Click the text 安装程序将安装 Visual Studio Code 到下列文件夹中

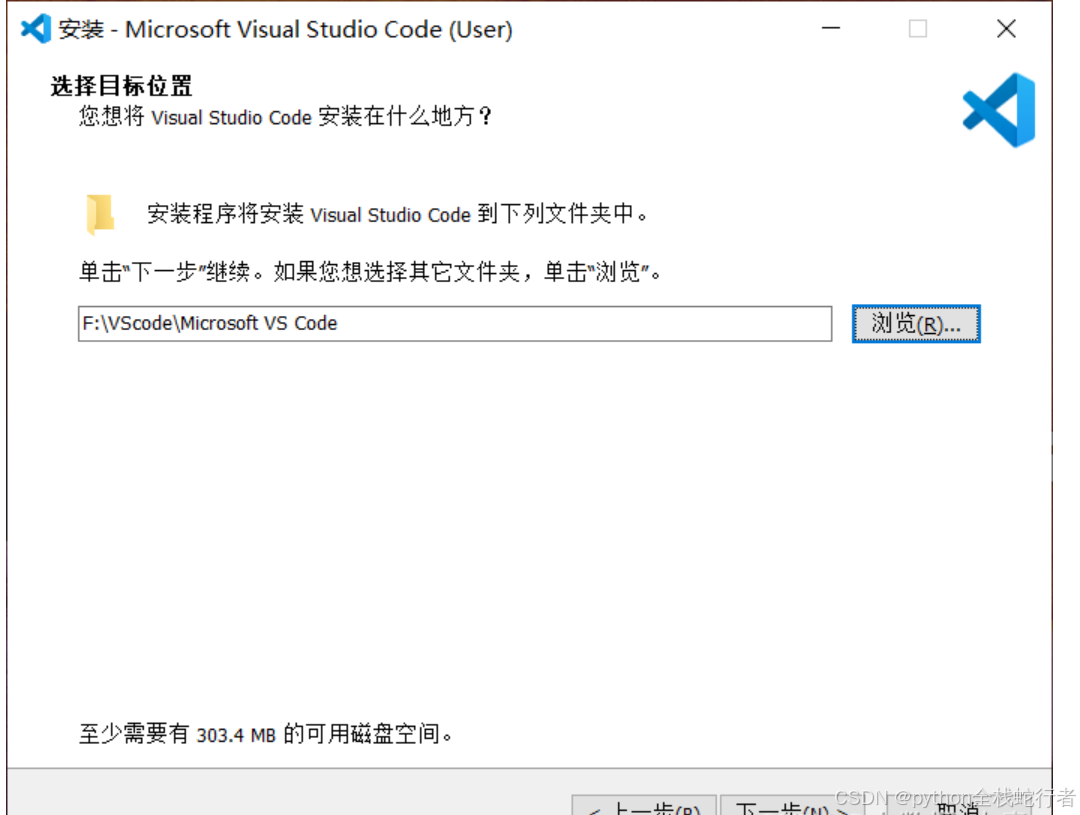point(397,214)
